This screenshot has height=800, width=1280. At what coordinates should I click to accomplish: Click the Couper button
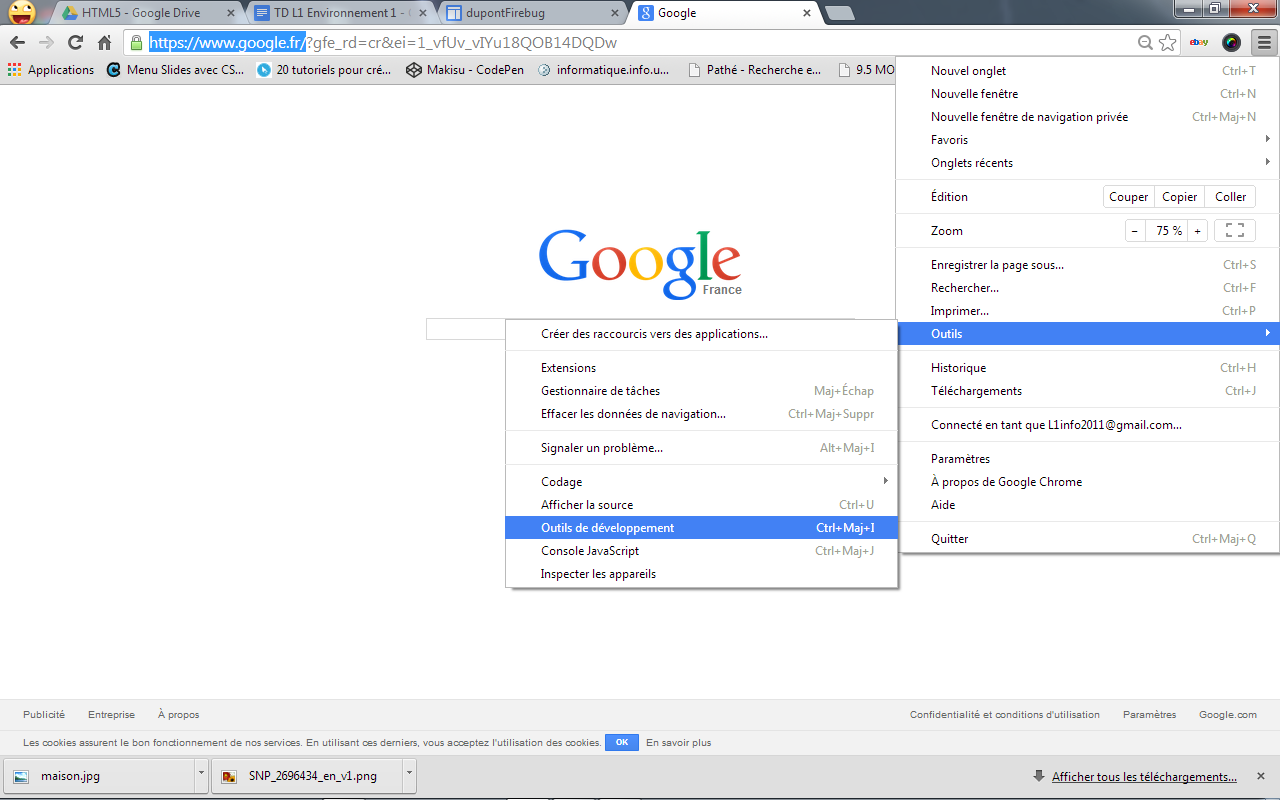click(1129, 197)
